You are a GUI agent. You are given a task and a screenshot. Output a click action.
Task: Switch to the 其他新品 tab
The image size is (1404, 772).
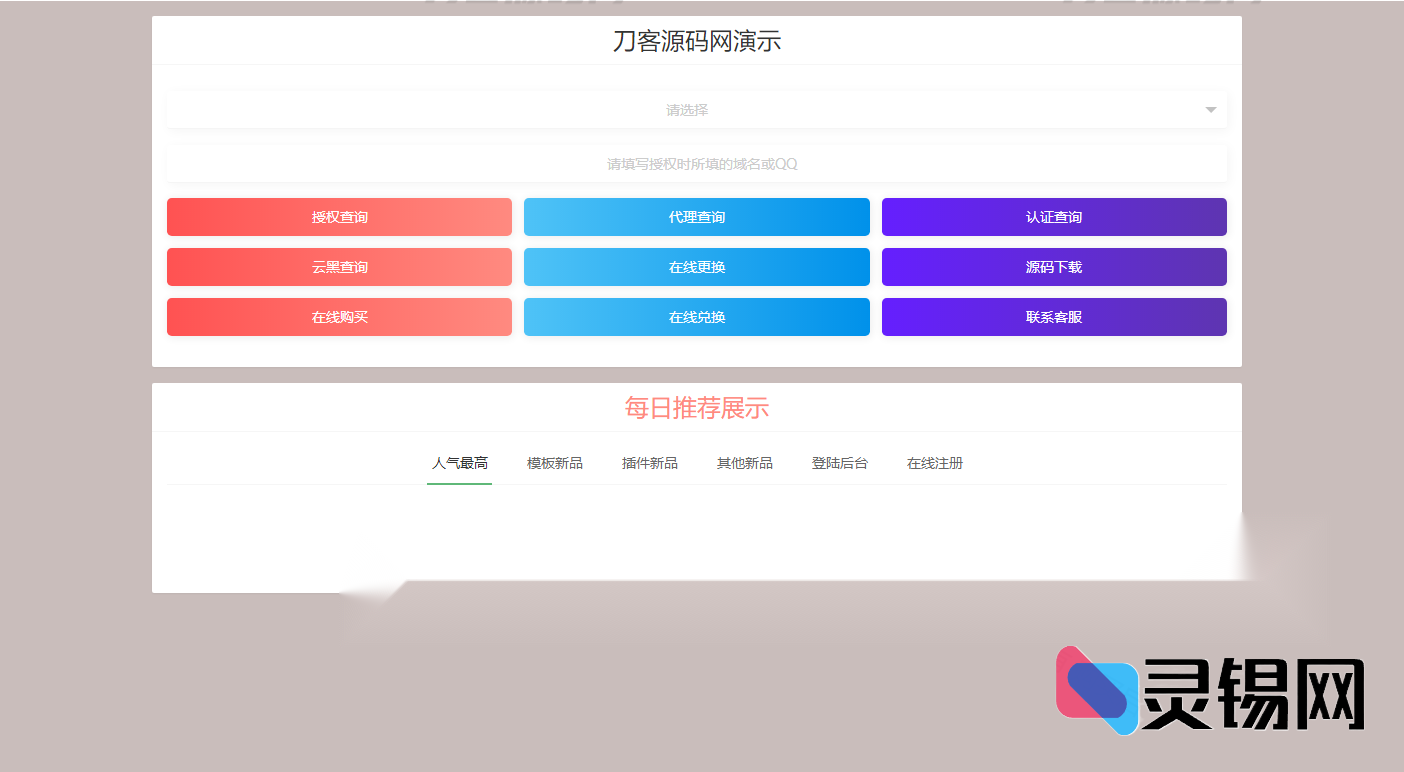pos(744,463)
